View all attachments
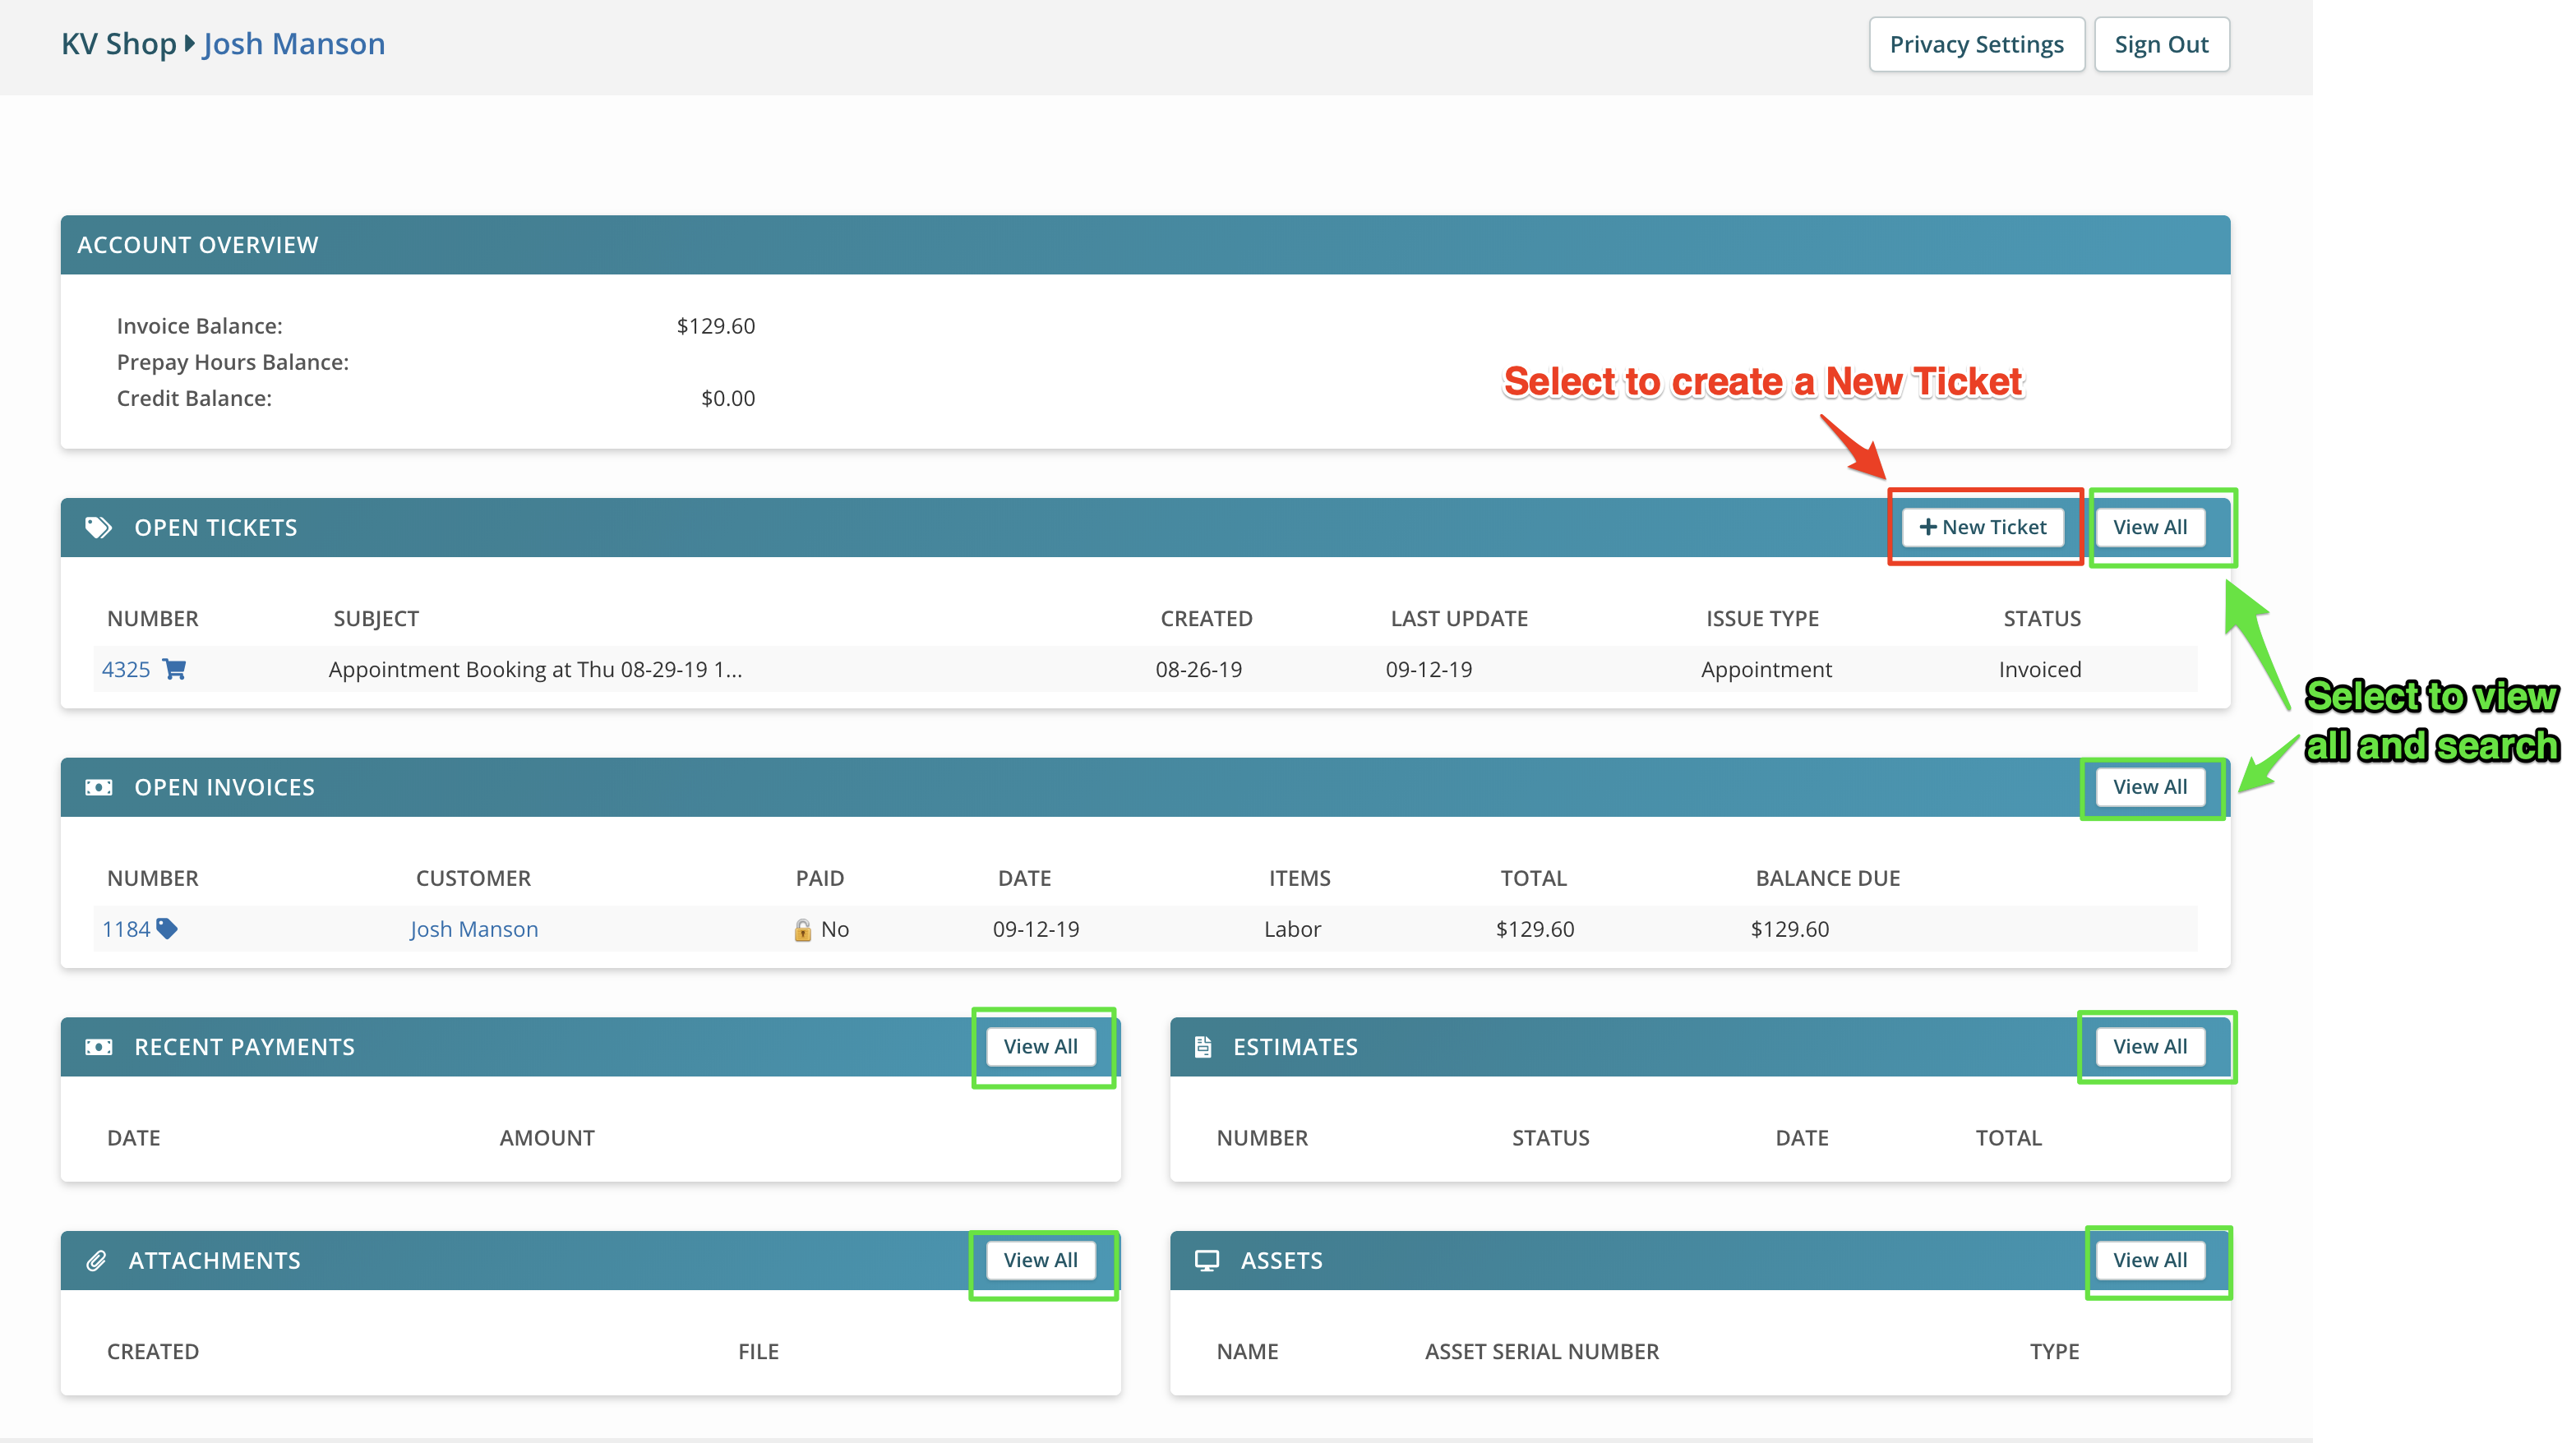This screenshot has width=2576, height=1443. click(x=1040, y=1260)
